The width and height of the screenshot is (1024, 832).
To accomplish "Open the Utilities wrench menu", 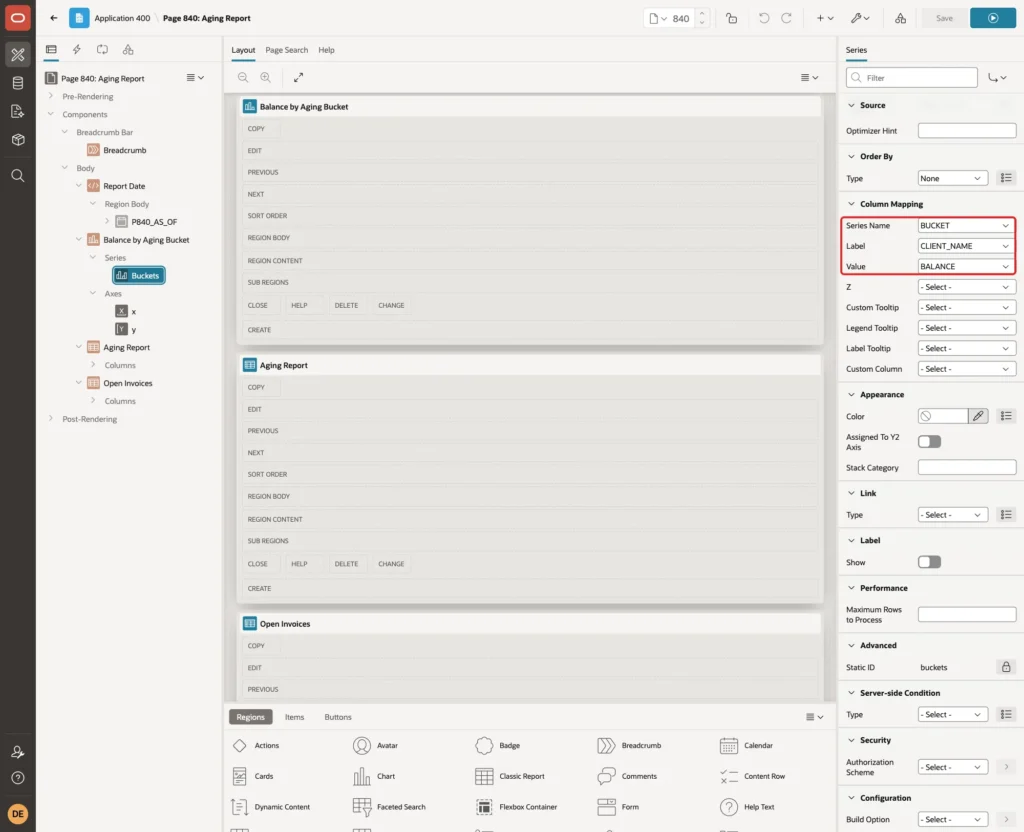I will 860,18.
